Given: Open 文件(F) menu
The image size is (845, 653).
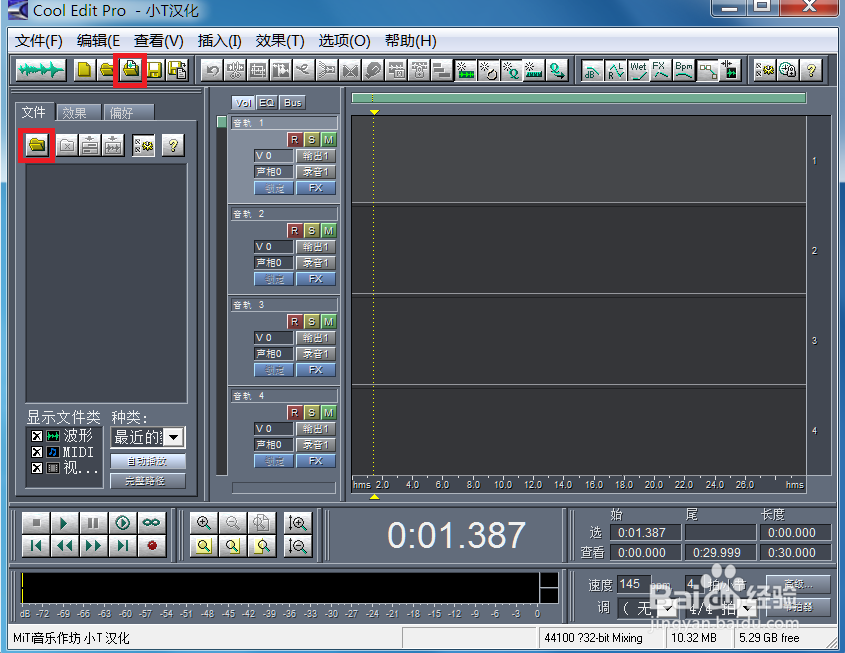Looking at the screenshot, I should [39, 41].
